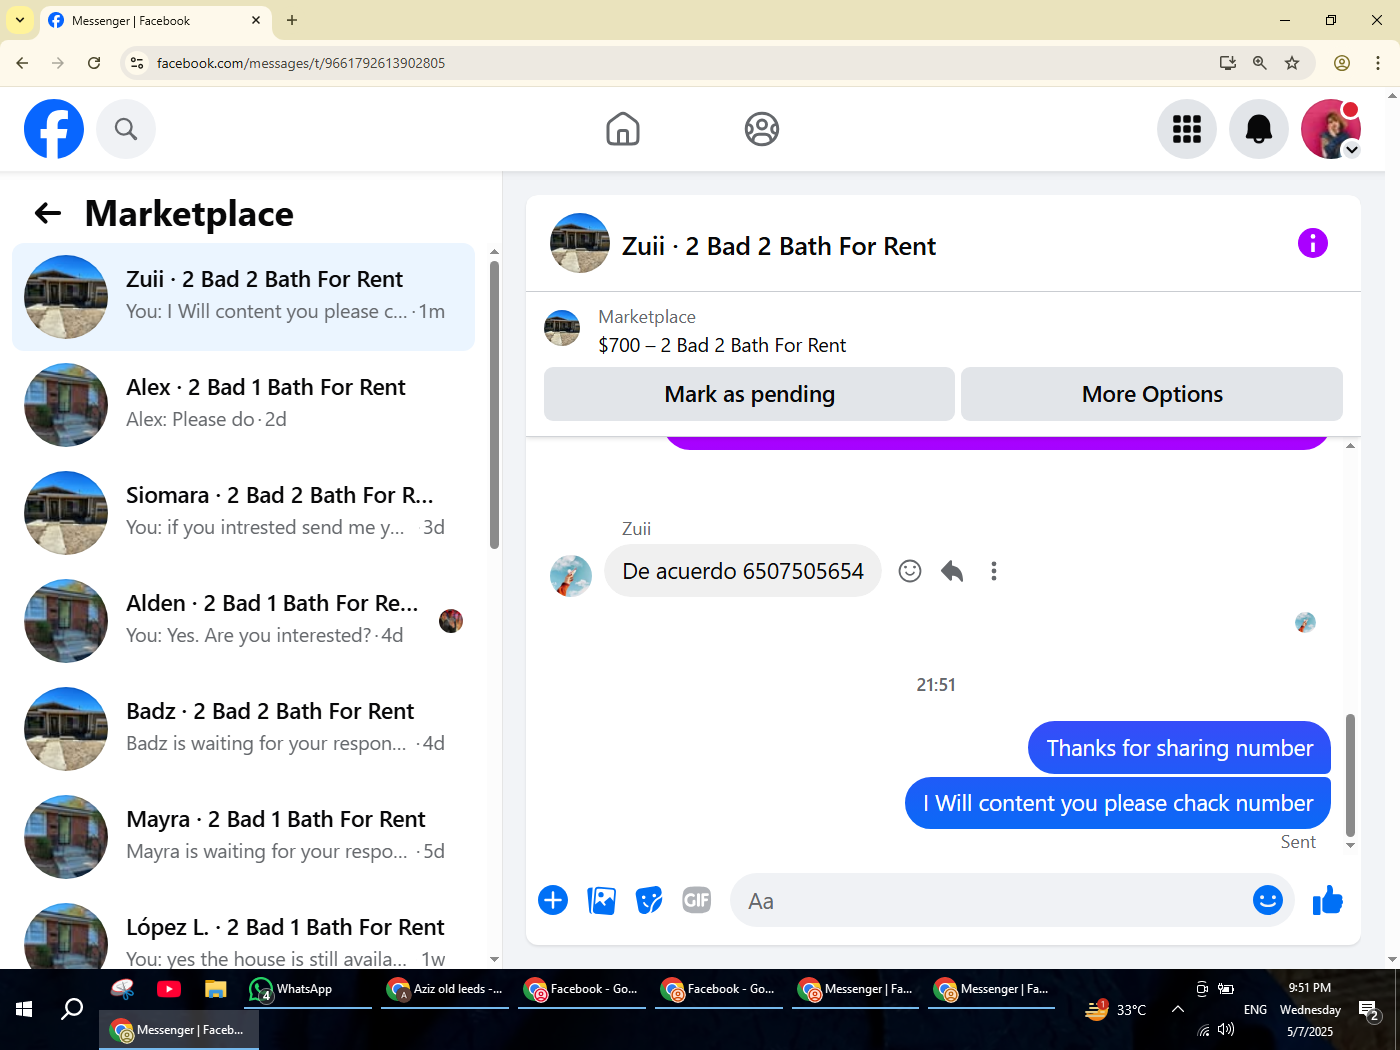Switch to first Facebook - Go... taskbar window
1400x1050 pixels.
coord(583,989)
